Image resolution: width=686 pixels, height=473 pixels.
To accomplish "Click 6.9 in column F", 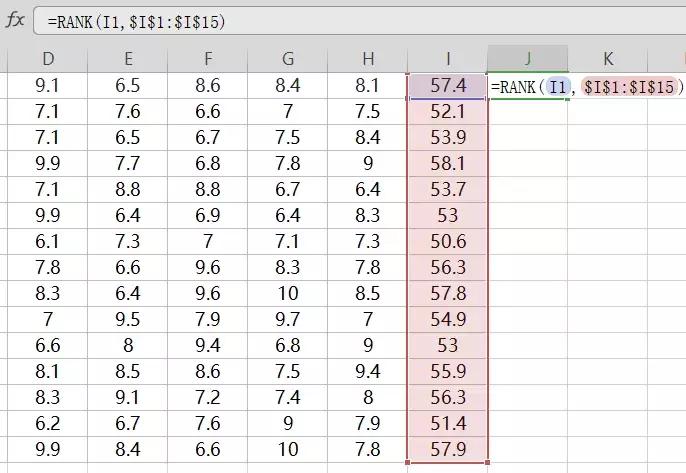I will click(208, 216).
